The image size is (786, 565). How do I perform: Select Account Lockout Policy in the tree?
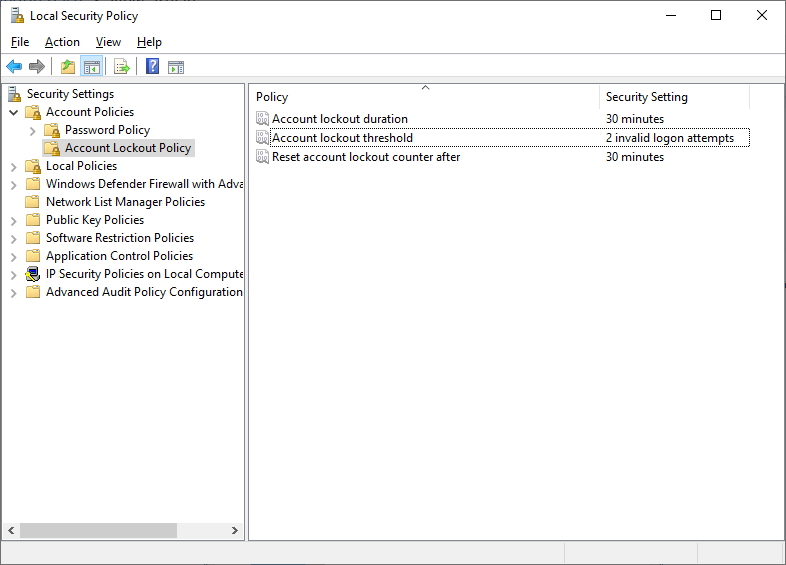pos(128,148)
